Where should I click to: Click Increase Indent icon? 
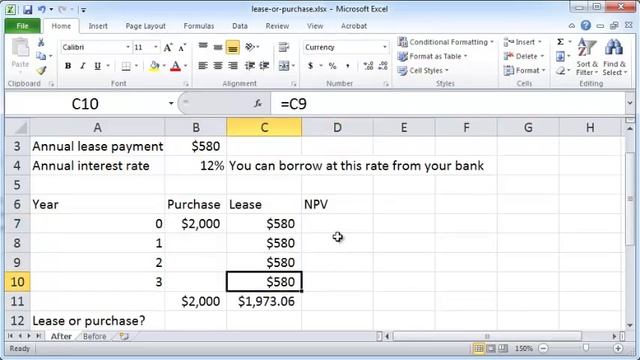tap(264, 65)
